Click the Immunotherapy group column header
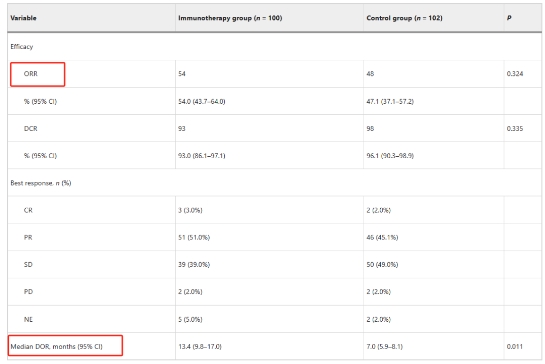This screenshot has height=364, width=545. 230,18
